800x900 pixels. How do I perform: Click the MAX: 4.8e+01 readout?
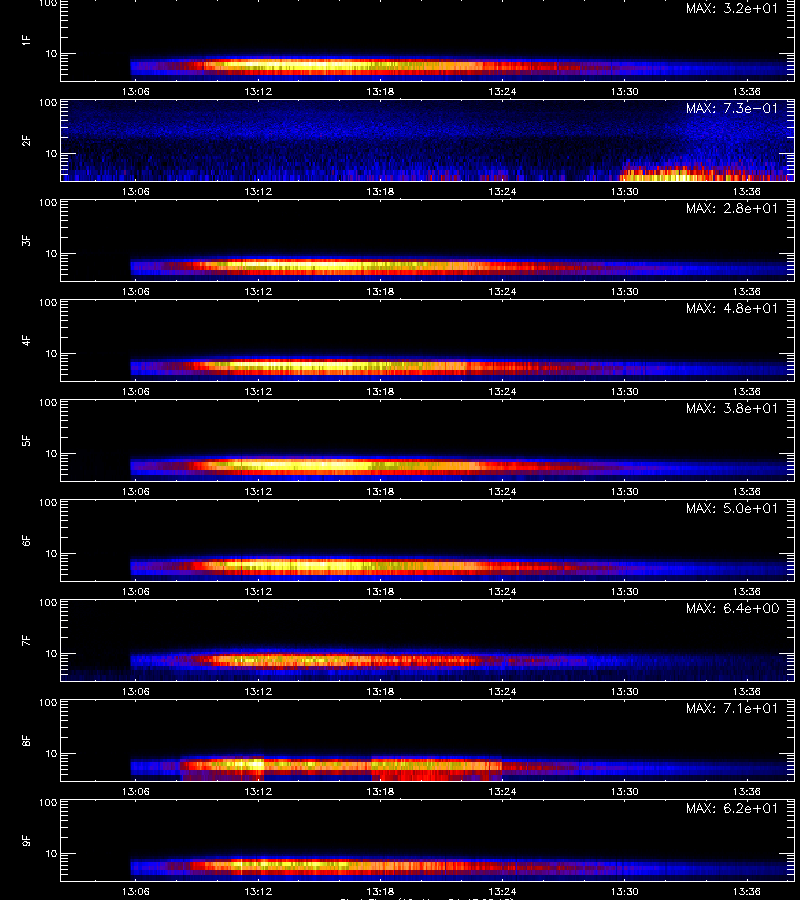(x=732, y=308)
